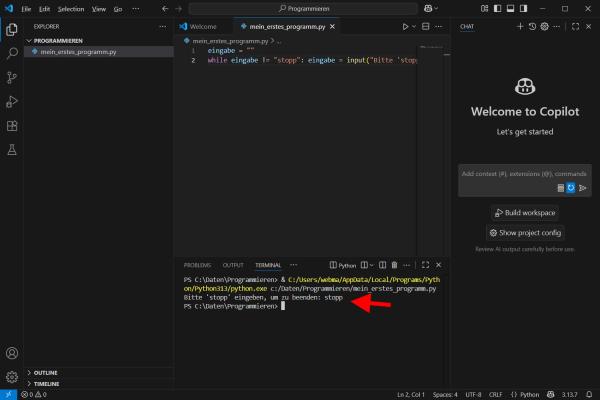Open the Extensions view
The height and width of the screenshot is (400, 600).
(12, 126)
